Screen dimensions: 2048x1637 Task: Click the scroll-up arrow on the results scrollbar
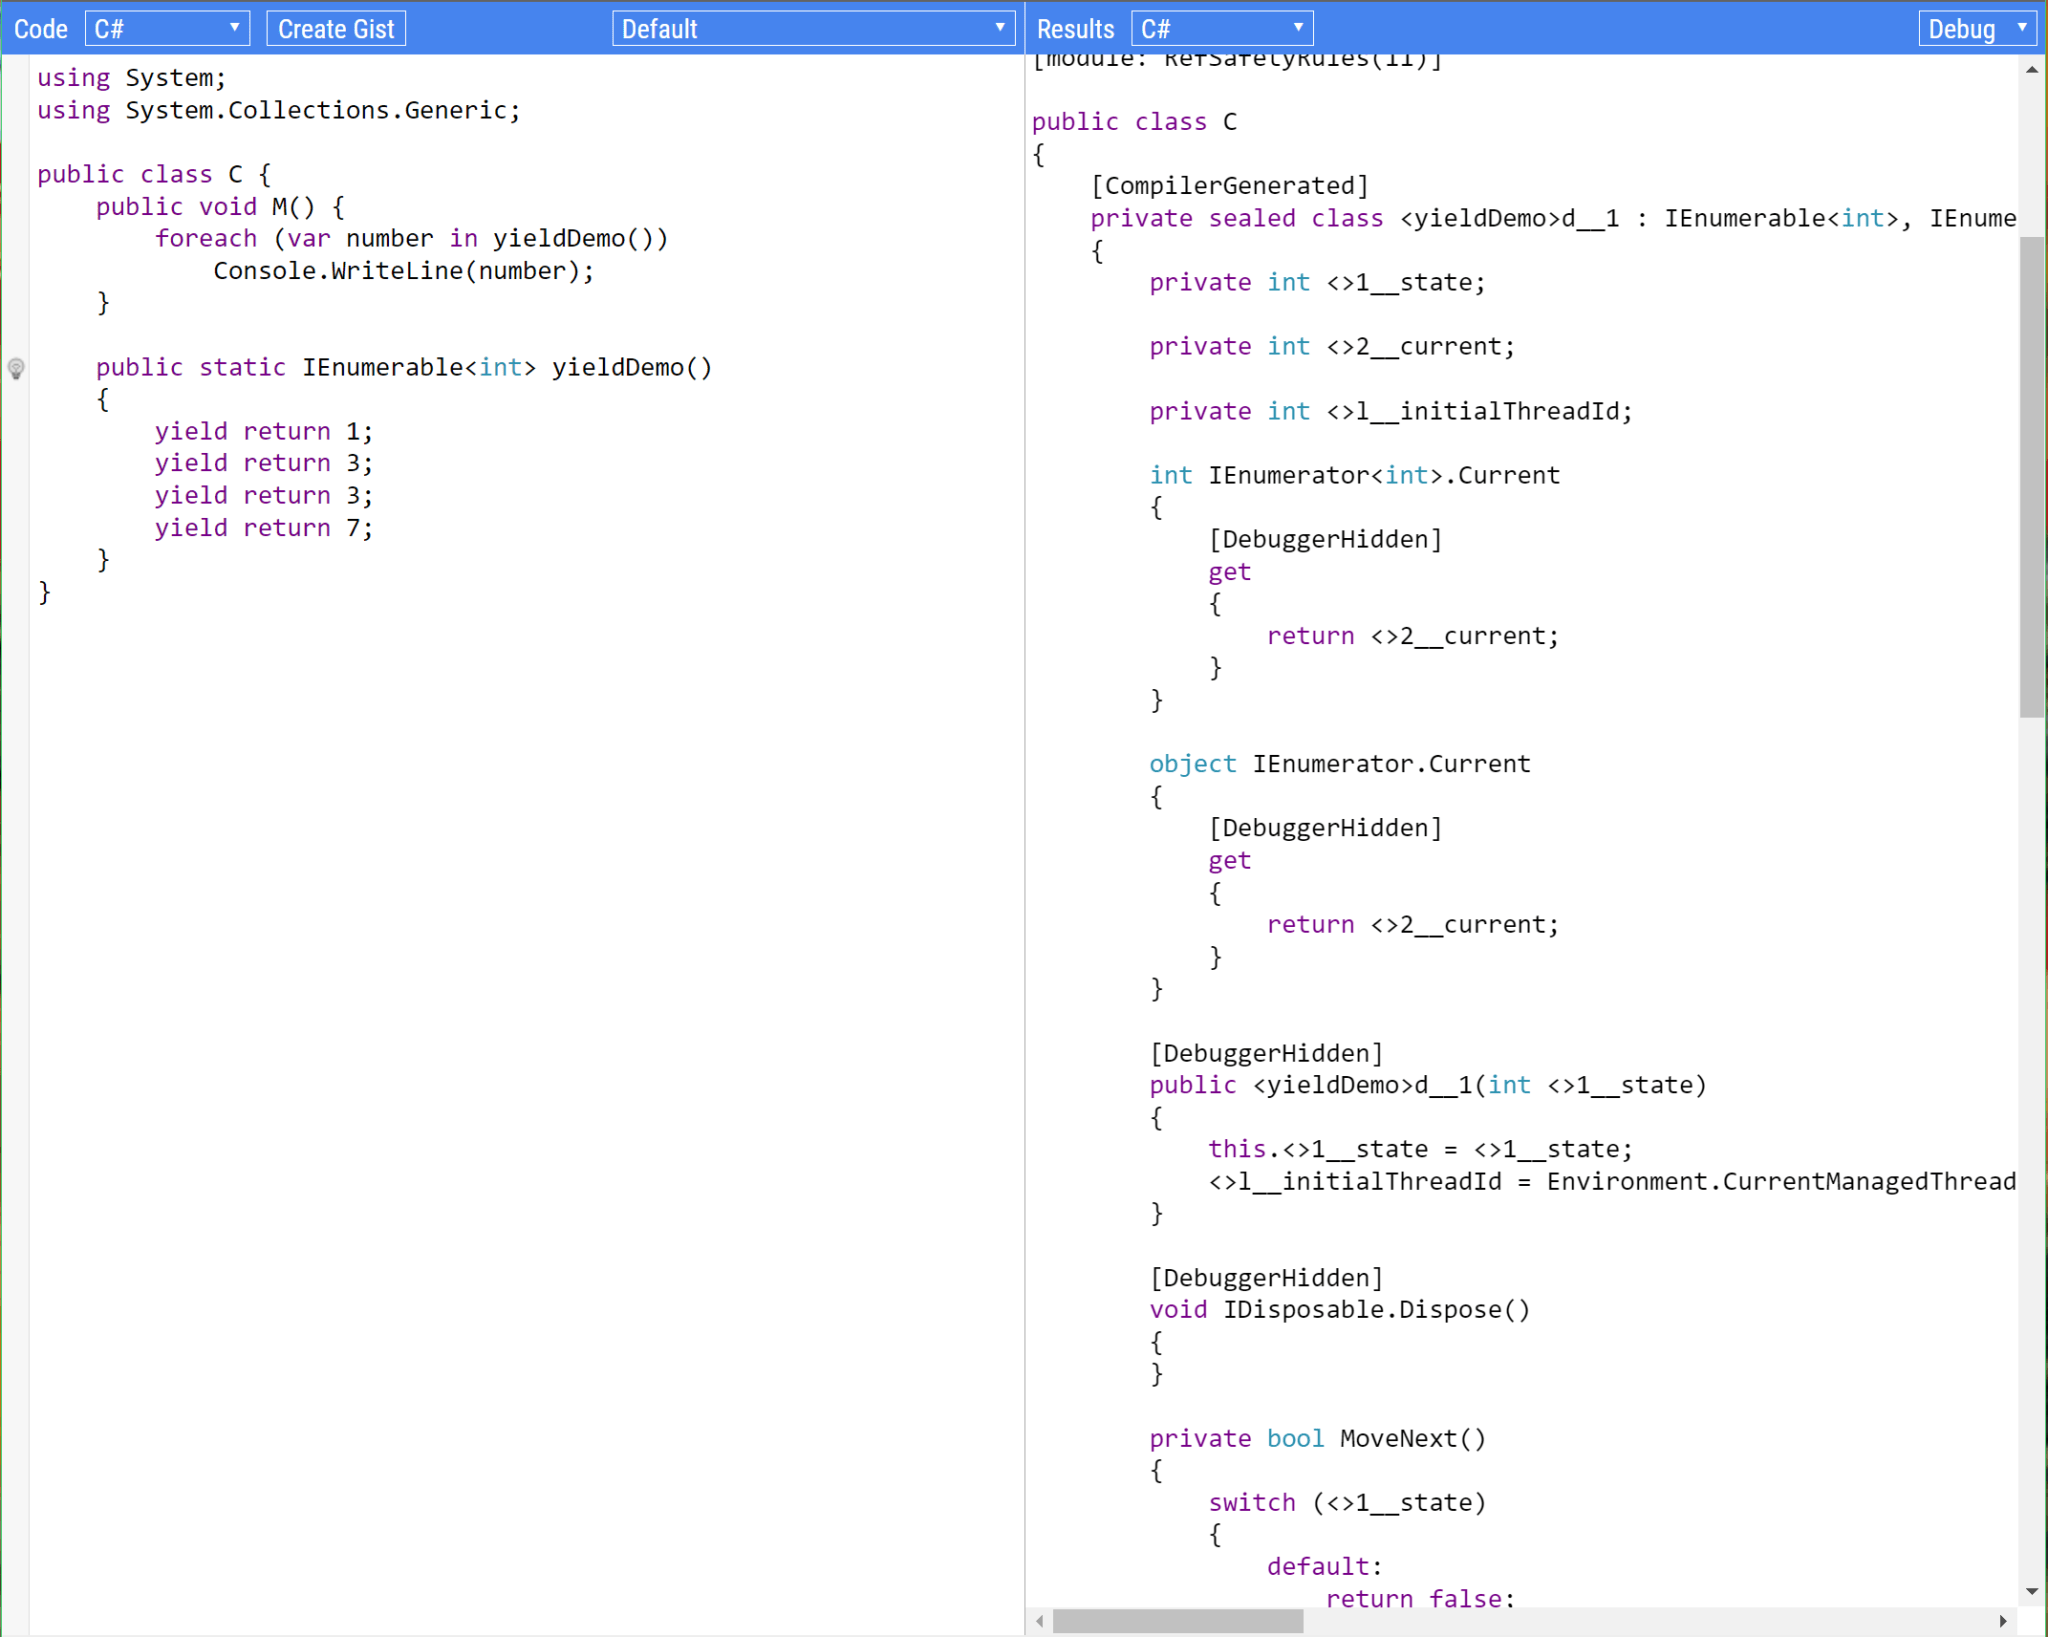(2032, 67)
